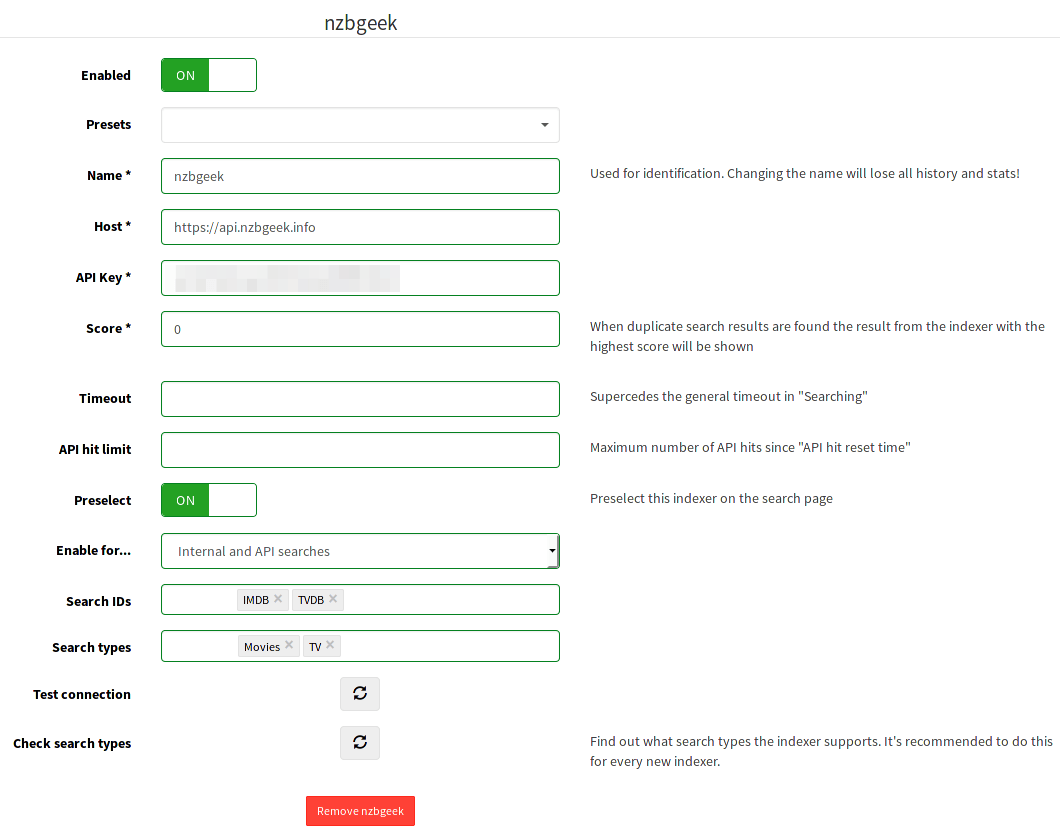
Task: Click the Test connection label
Action: (x=82, y=694)
